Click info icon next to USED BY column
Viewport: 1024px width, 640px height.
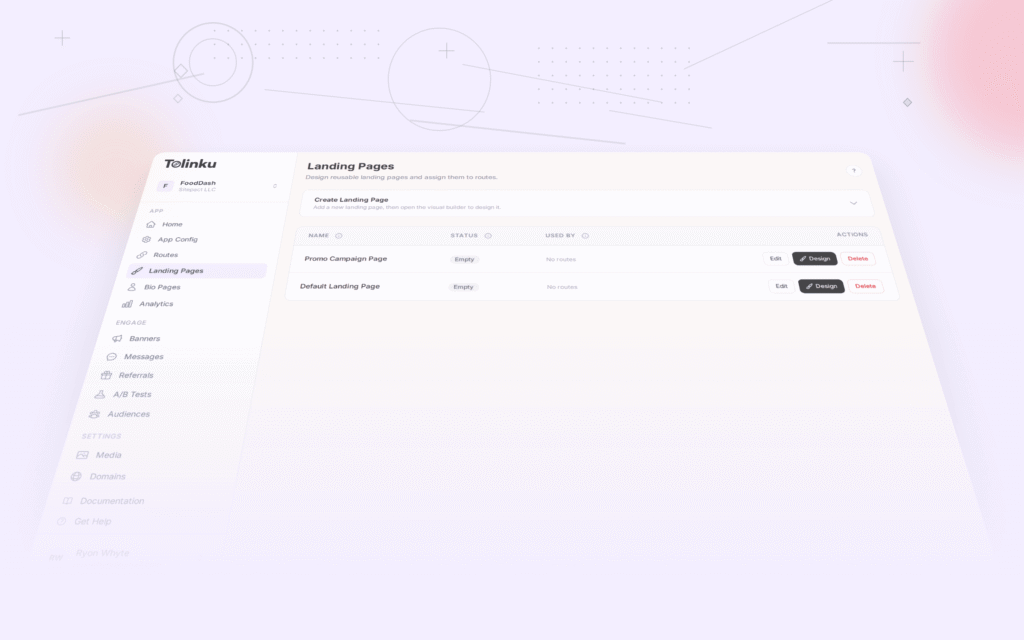tap(585, 236)
